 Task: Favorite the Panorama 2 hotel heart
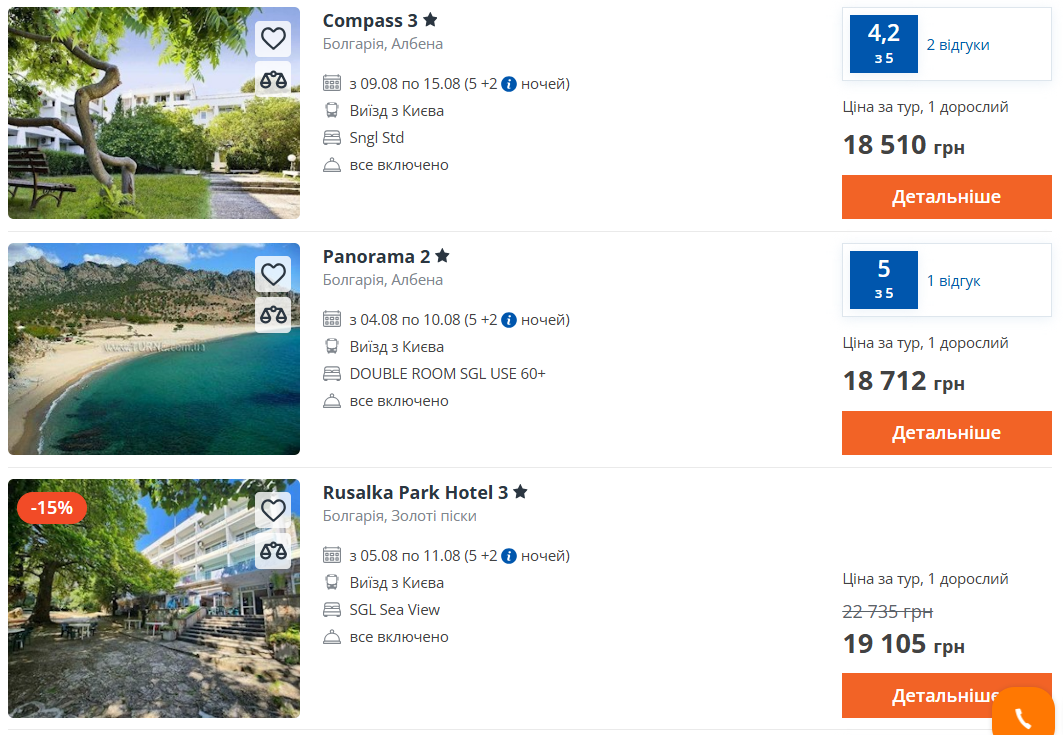tap(273, 274)
